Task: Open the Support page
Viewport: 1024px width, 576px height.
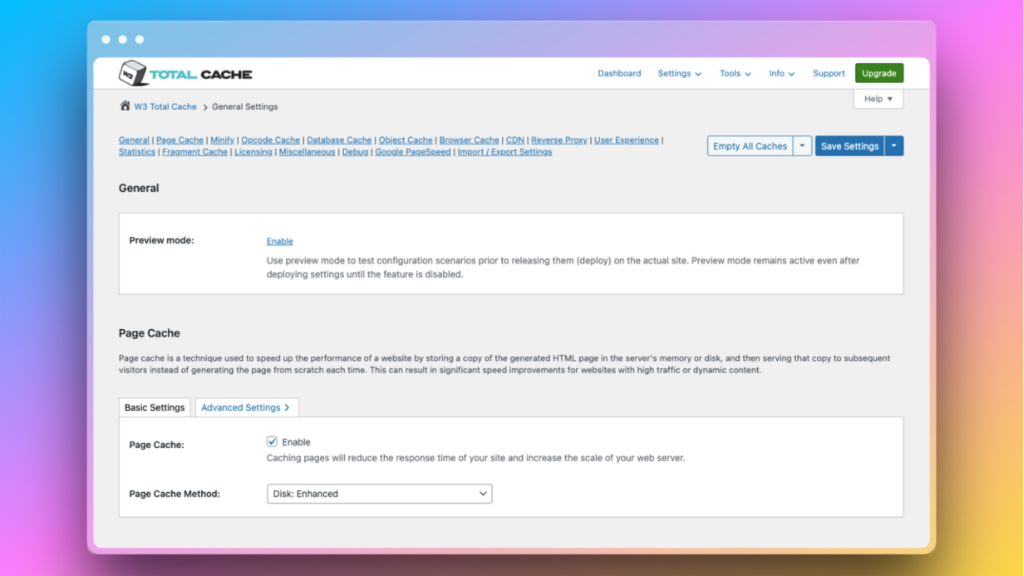Action: pyautogui.click(x=828, y=73)
